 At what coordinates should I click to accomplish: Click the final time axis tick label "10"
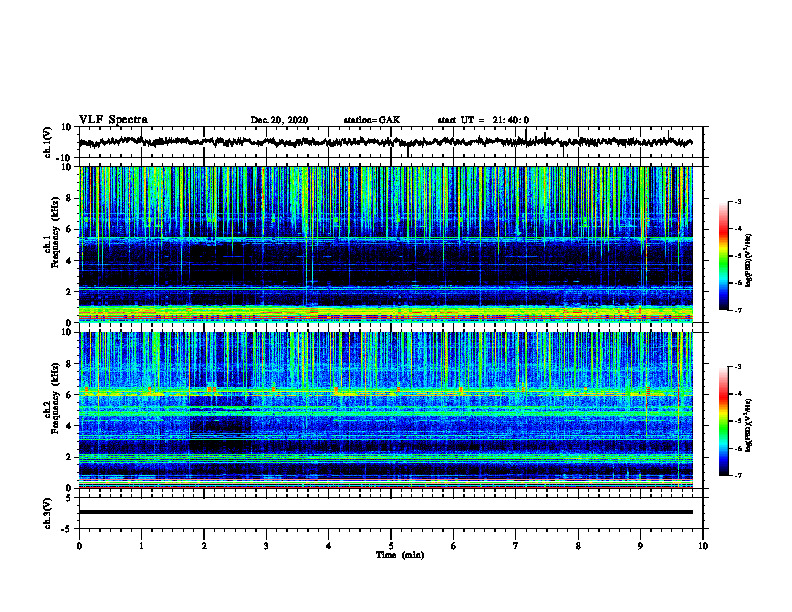click(x=703, y=546)
